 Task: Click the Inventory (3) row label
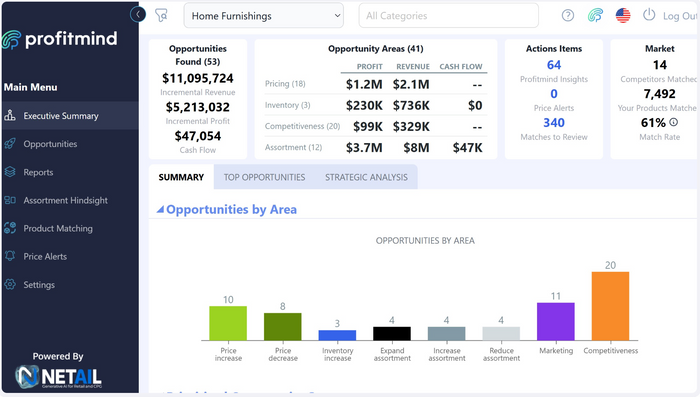click(x=287, y=105)
